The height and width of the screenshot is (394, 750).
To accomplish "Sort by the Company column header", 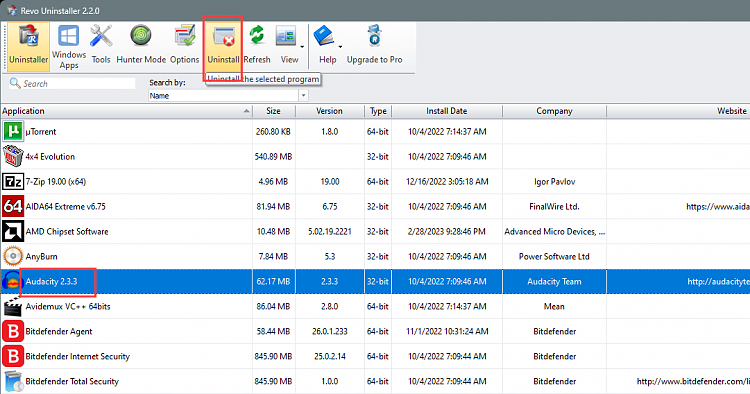I will click(x=554, y=111).
